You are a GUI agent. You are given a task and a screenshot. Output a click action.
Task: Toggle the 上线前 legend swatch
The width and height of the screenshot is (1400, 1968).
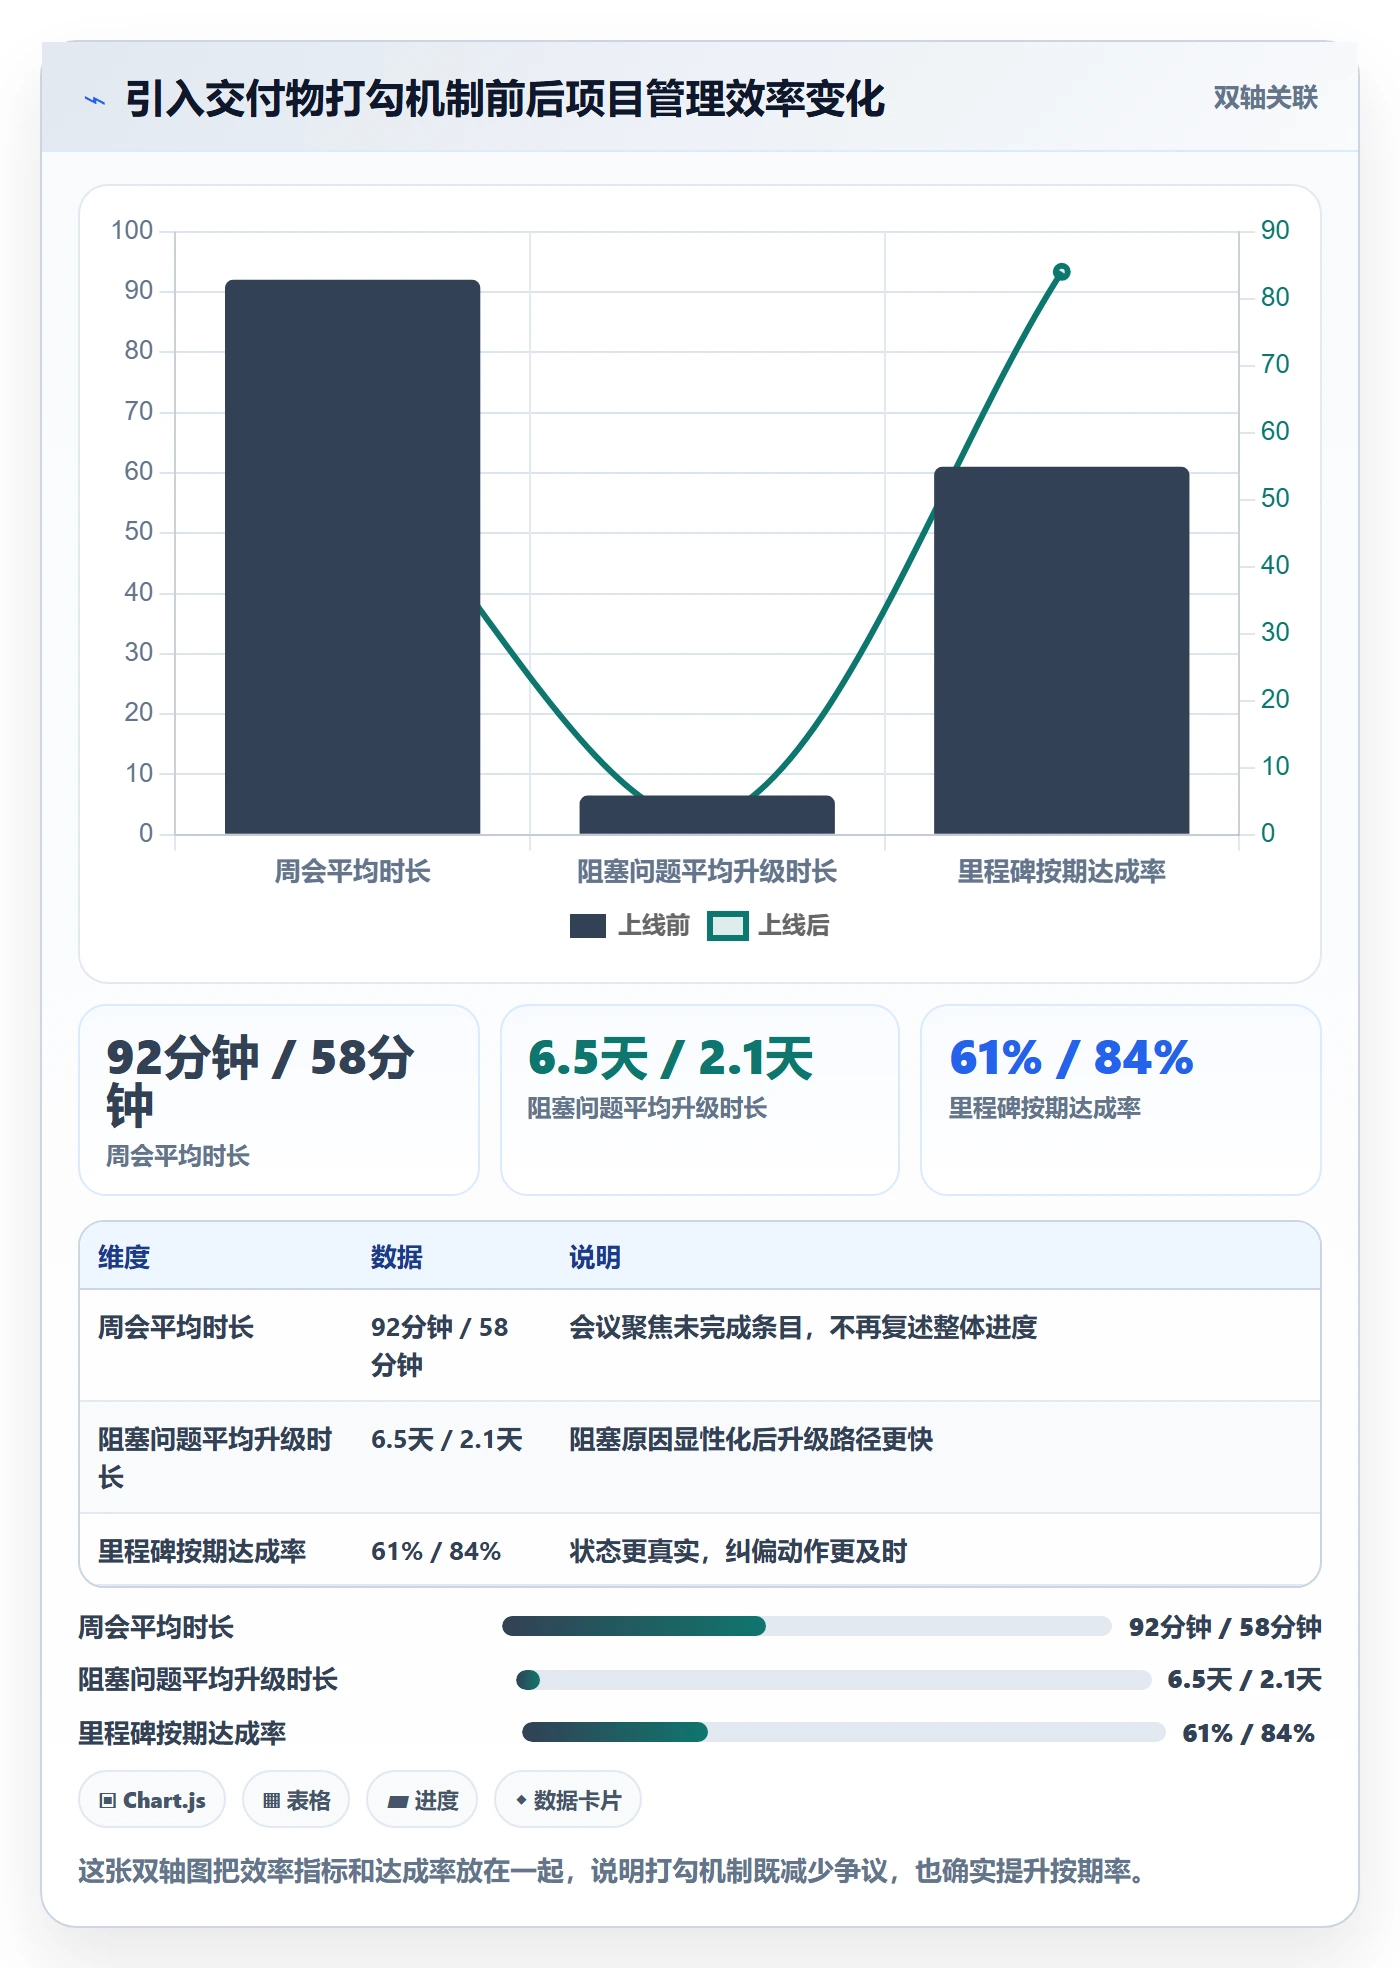coord(588,926)
